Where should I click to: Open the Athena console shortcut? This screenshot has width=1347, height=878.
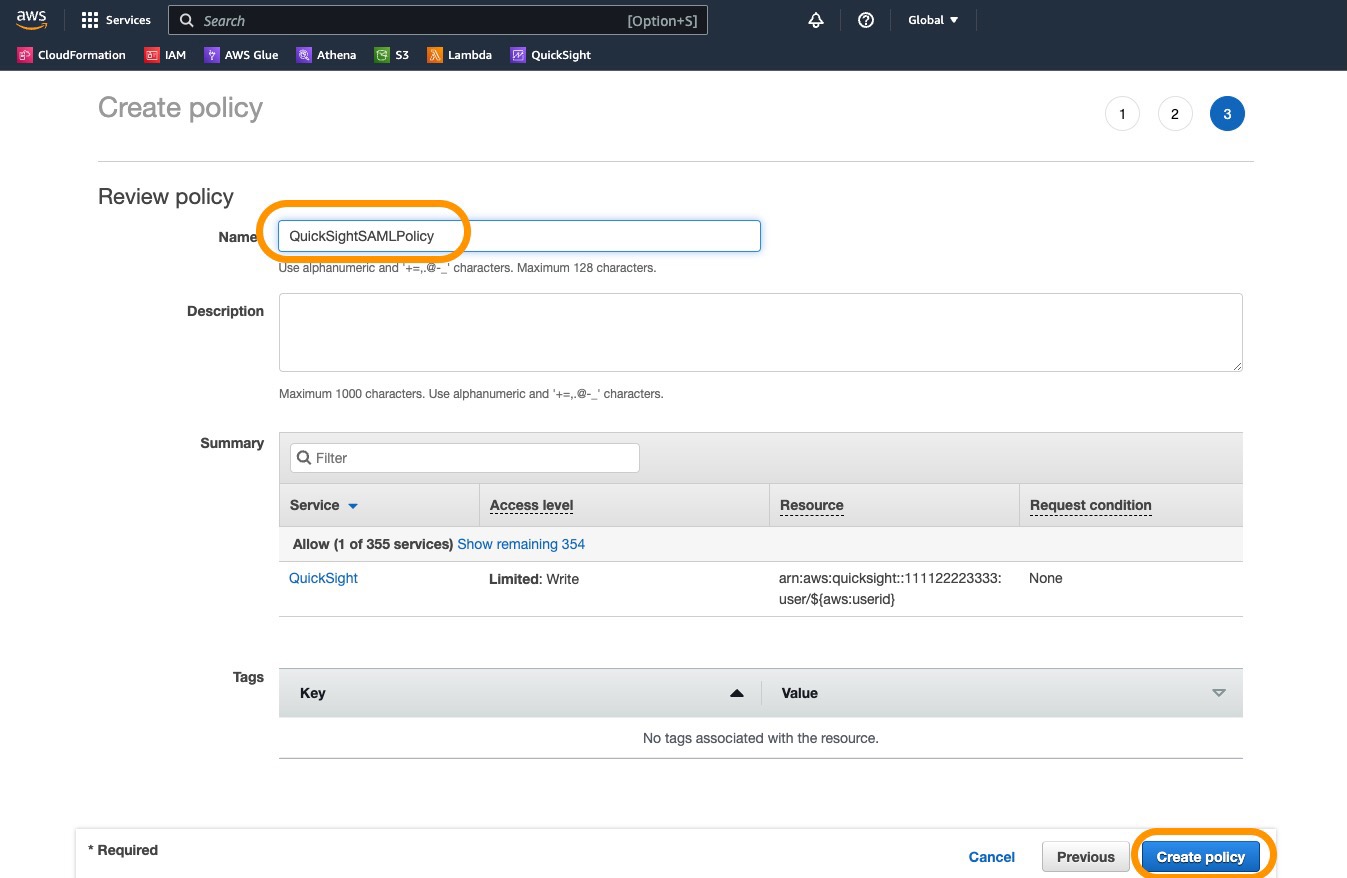[327, 55]
